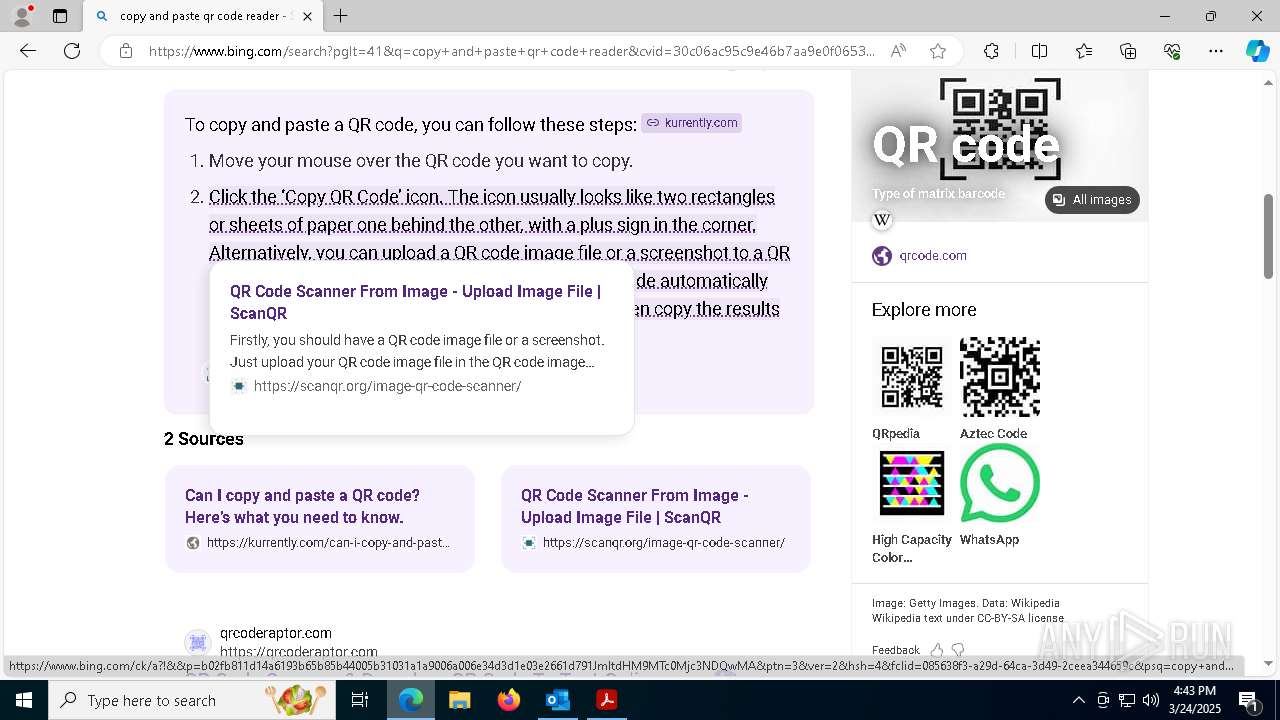Refresh the page with reload icon
Screen dimensions: 1280x720
pos(72,51)
